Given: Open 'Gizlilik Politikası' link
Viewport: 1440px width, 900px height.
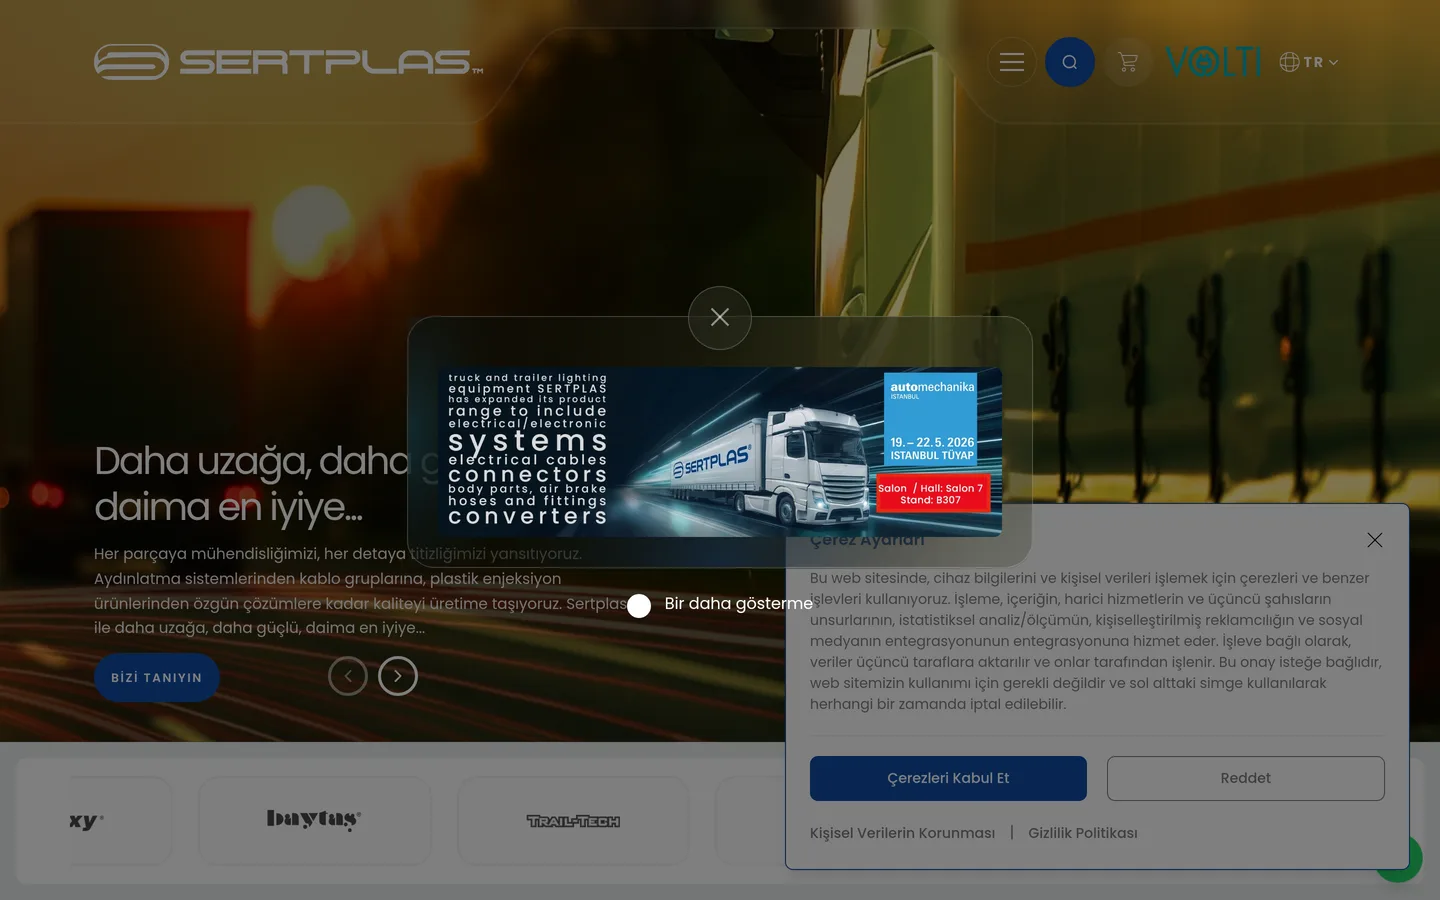Looking at the screenshot, I should click(1083, 833).
